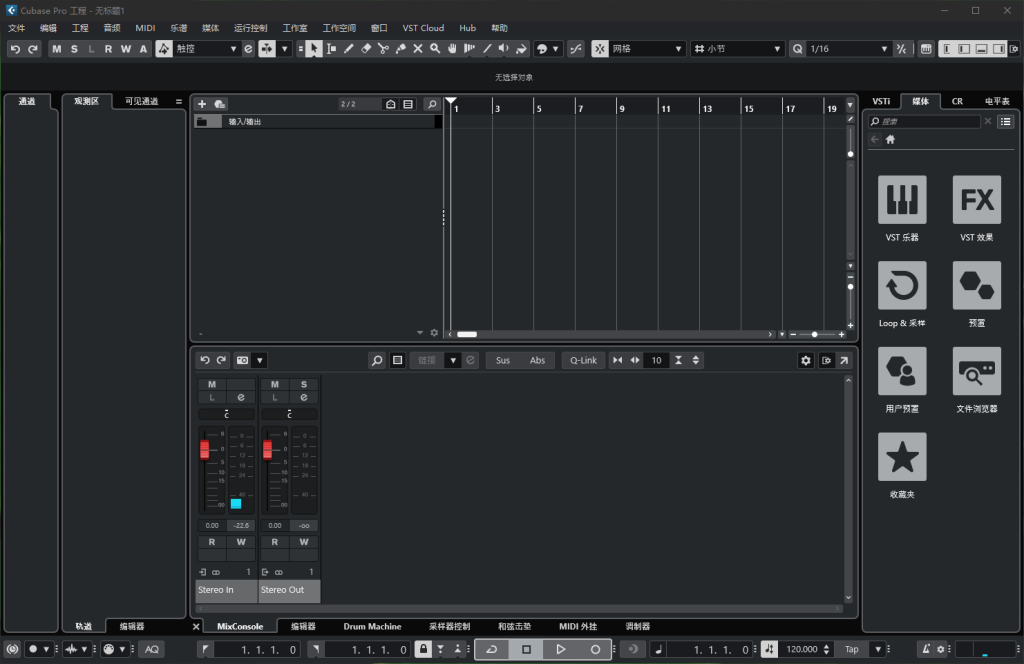Click the Sus button in MixConsole
This screenshot has width=1024, height=664.
[x=502, y=360]
